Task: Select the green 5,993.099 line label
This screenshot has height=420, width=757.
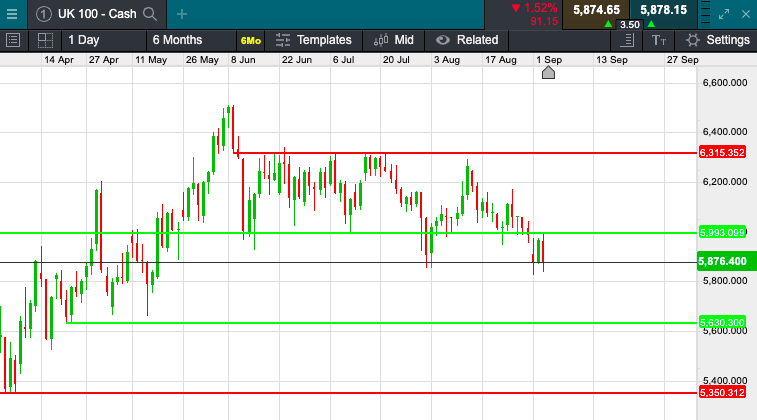Action: point(722,233)
